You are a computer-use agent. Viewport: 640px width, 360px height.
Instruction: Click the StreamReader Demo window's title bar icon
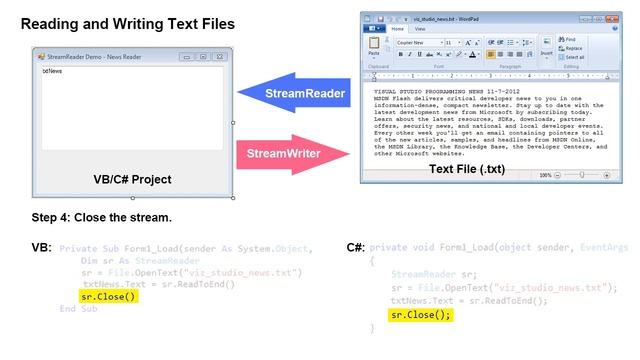pos(41,57)
